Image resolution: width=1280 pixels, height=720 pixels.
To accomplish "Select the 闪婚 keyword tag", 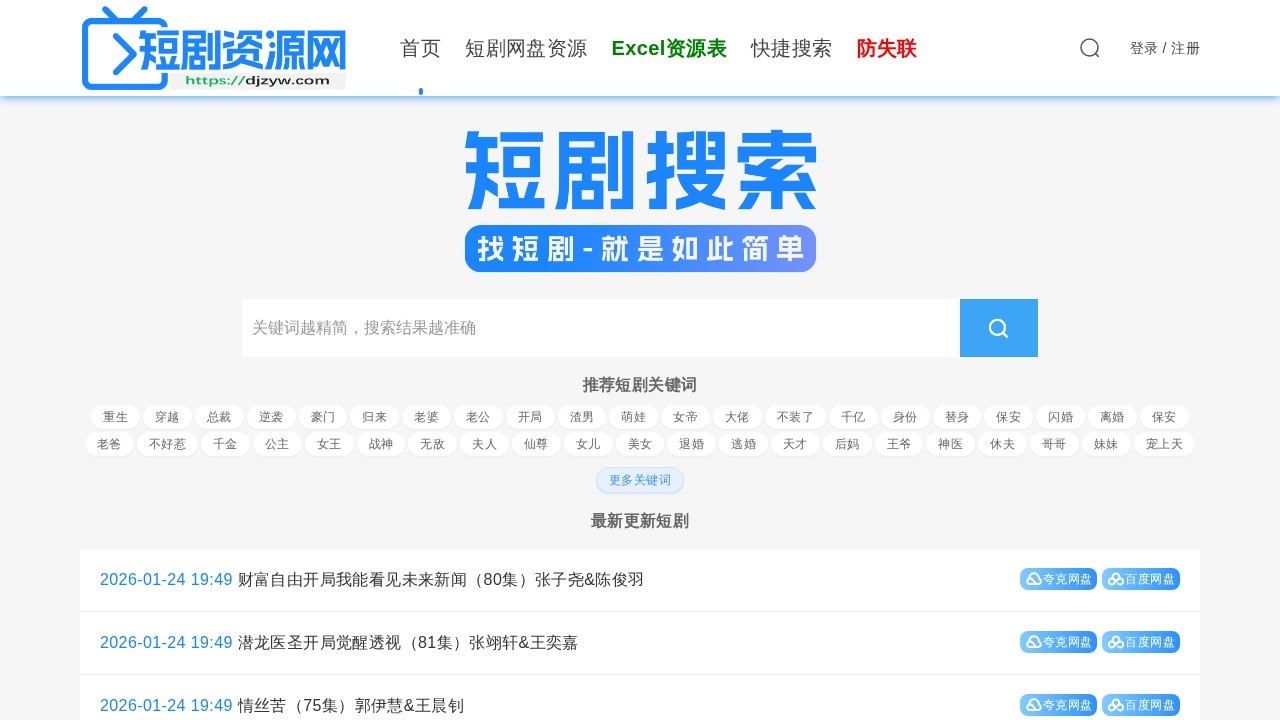I will [1060, 417].
